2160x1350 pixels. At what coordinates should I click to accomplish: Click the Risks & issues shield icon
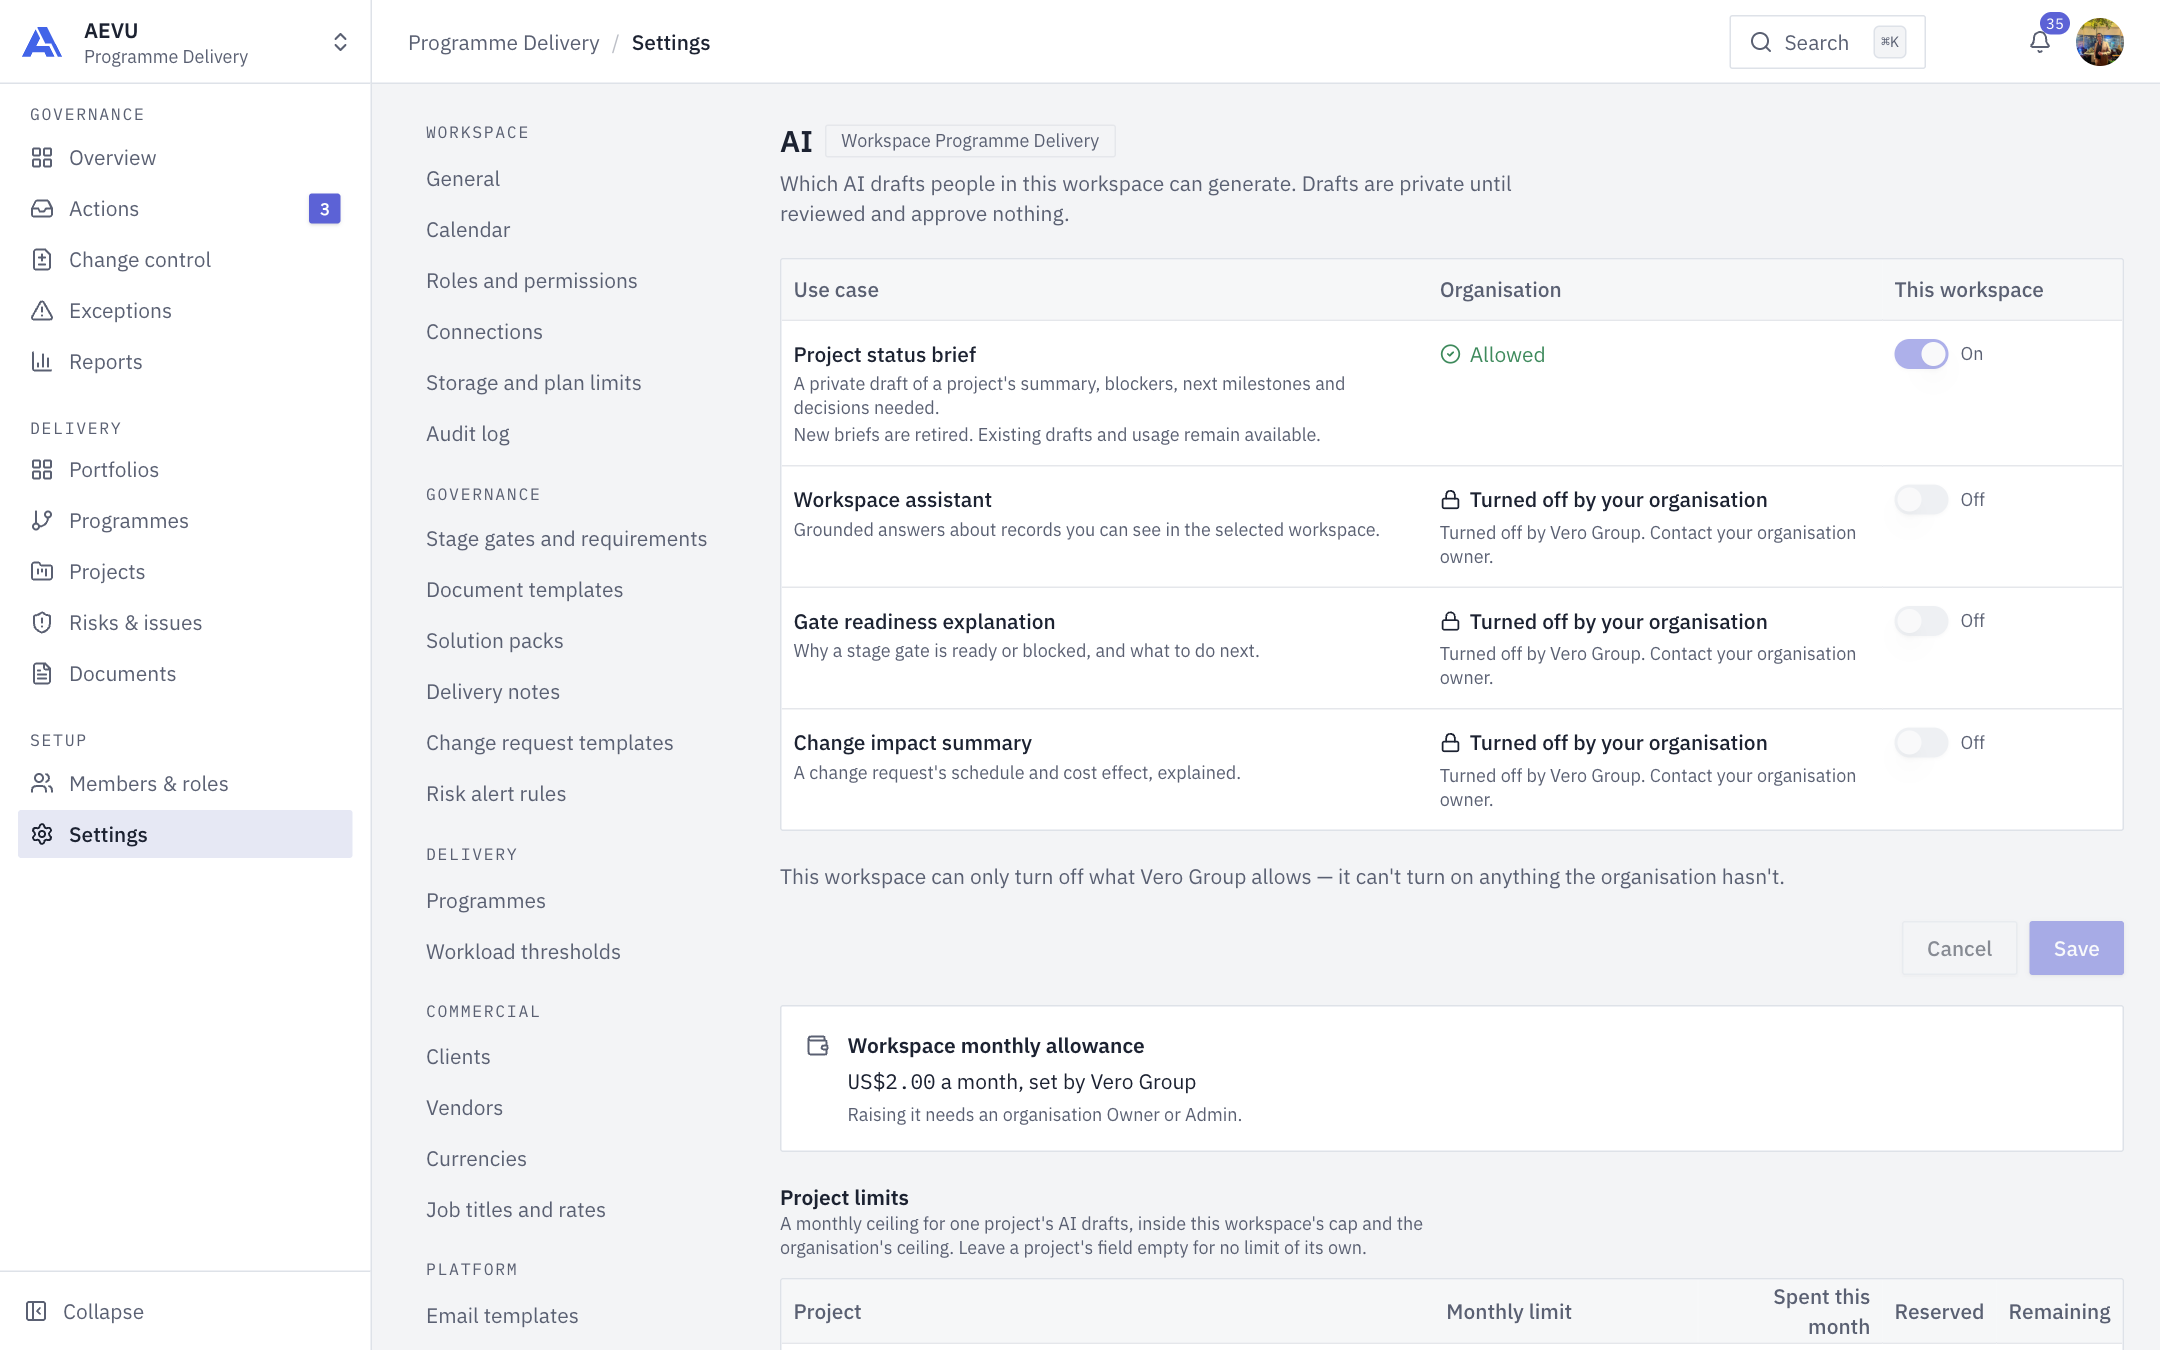[x=42, y=623]
